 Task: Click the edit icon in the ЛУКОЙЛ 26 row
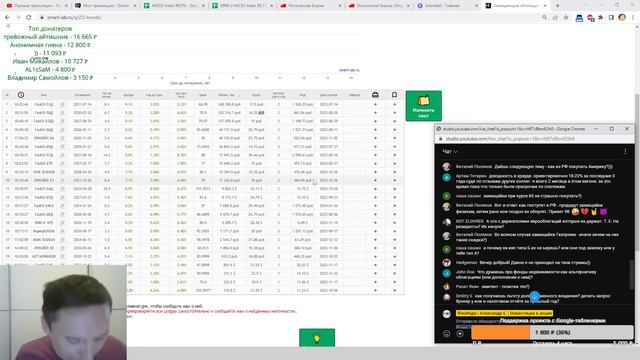point(62,138)
